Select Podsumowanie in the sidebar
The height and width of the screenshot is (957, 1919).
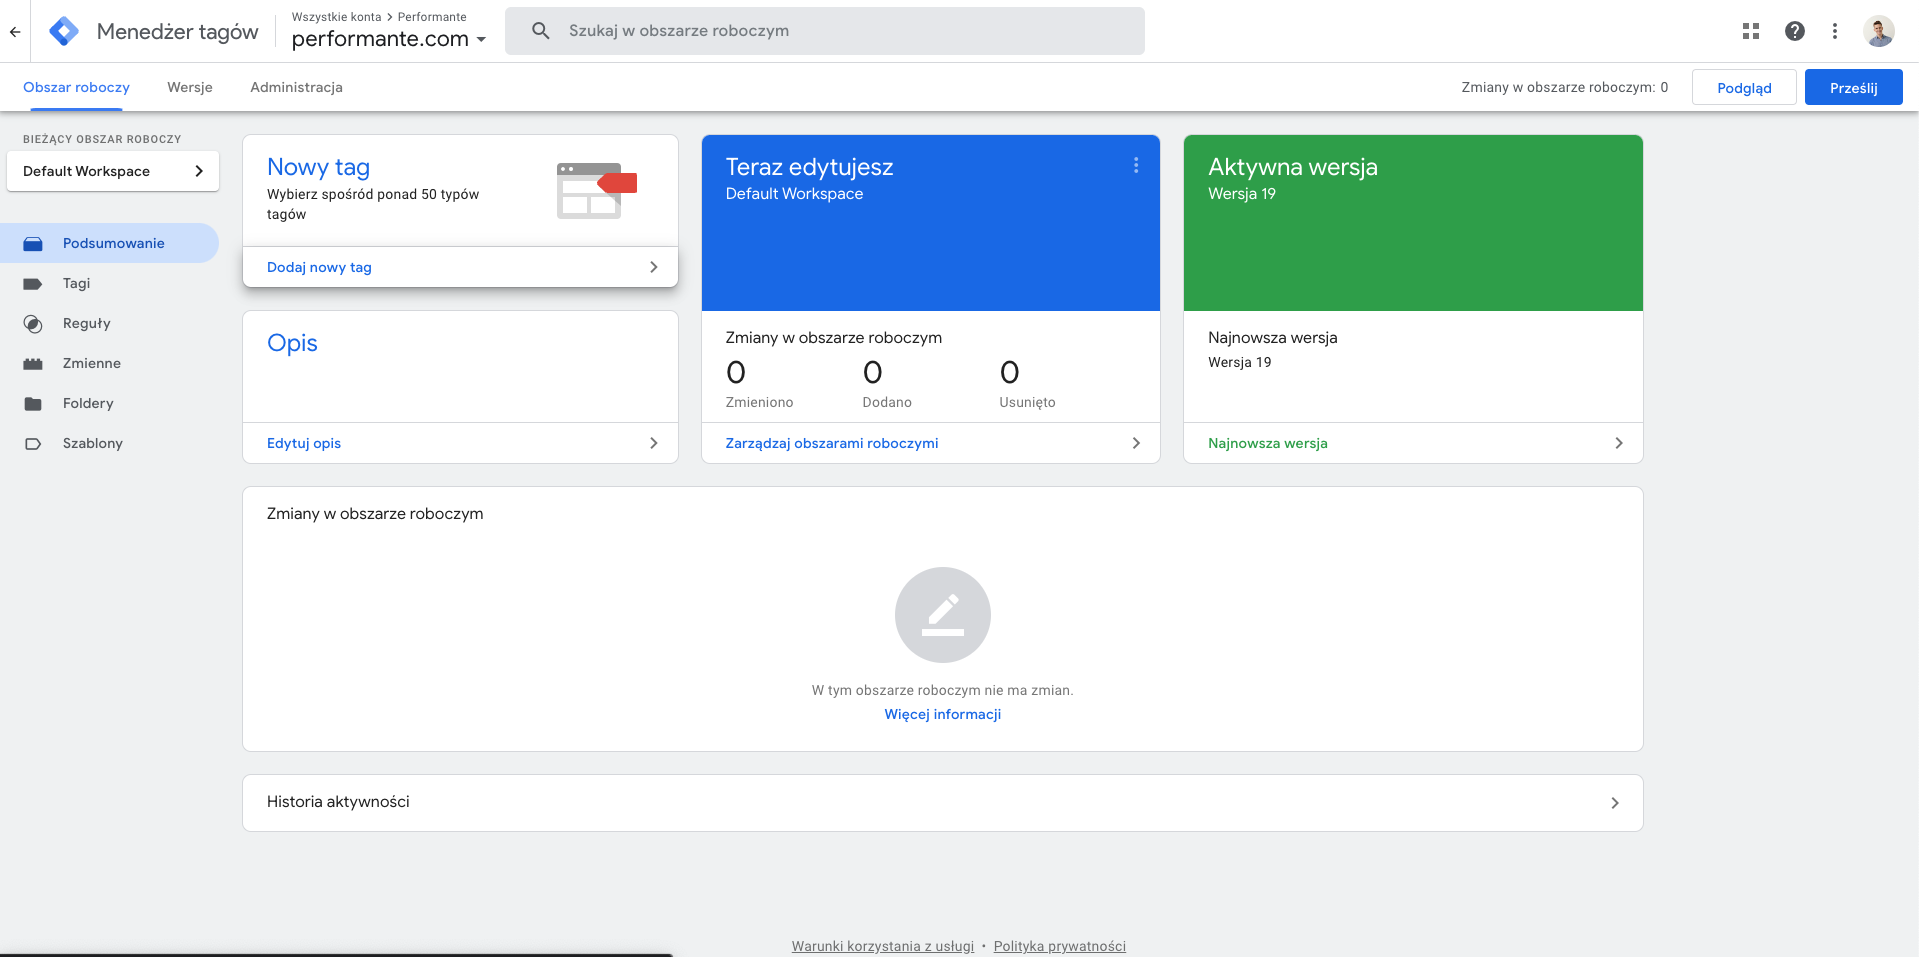point(109,243)
